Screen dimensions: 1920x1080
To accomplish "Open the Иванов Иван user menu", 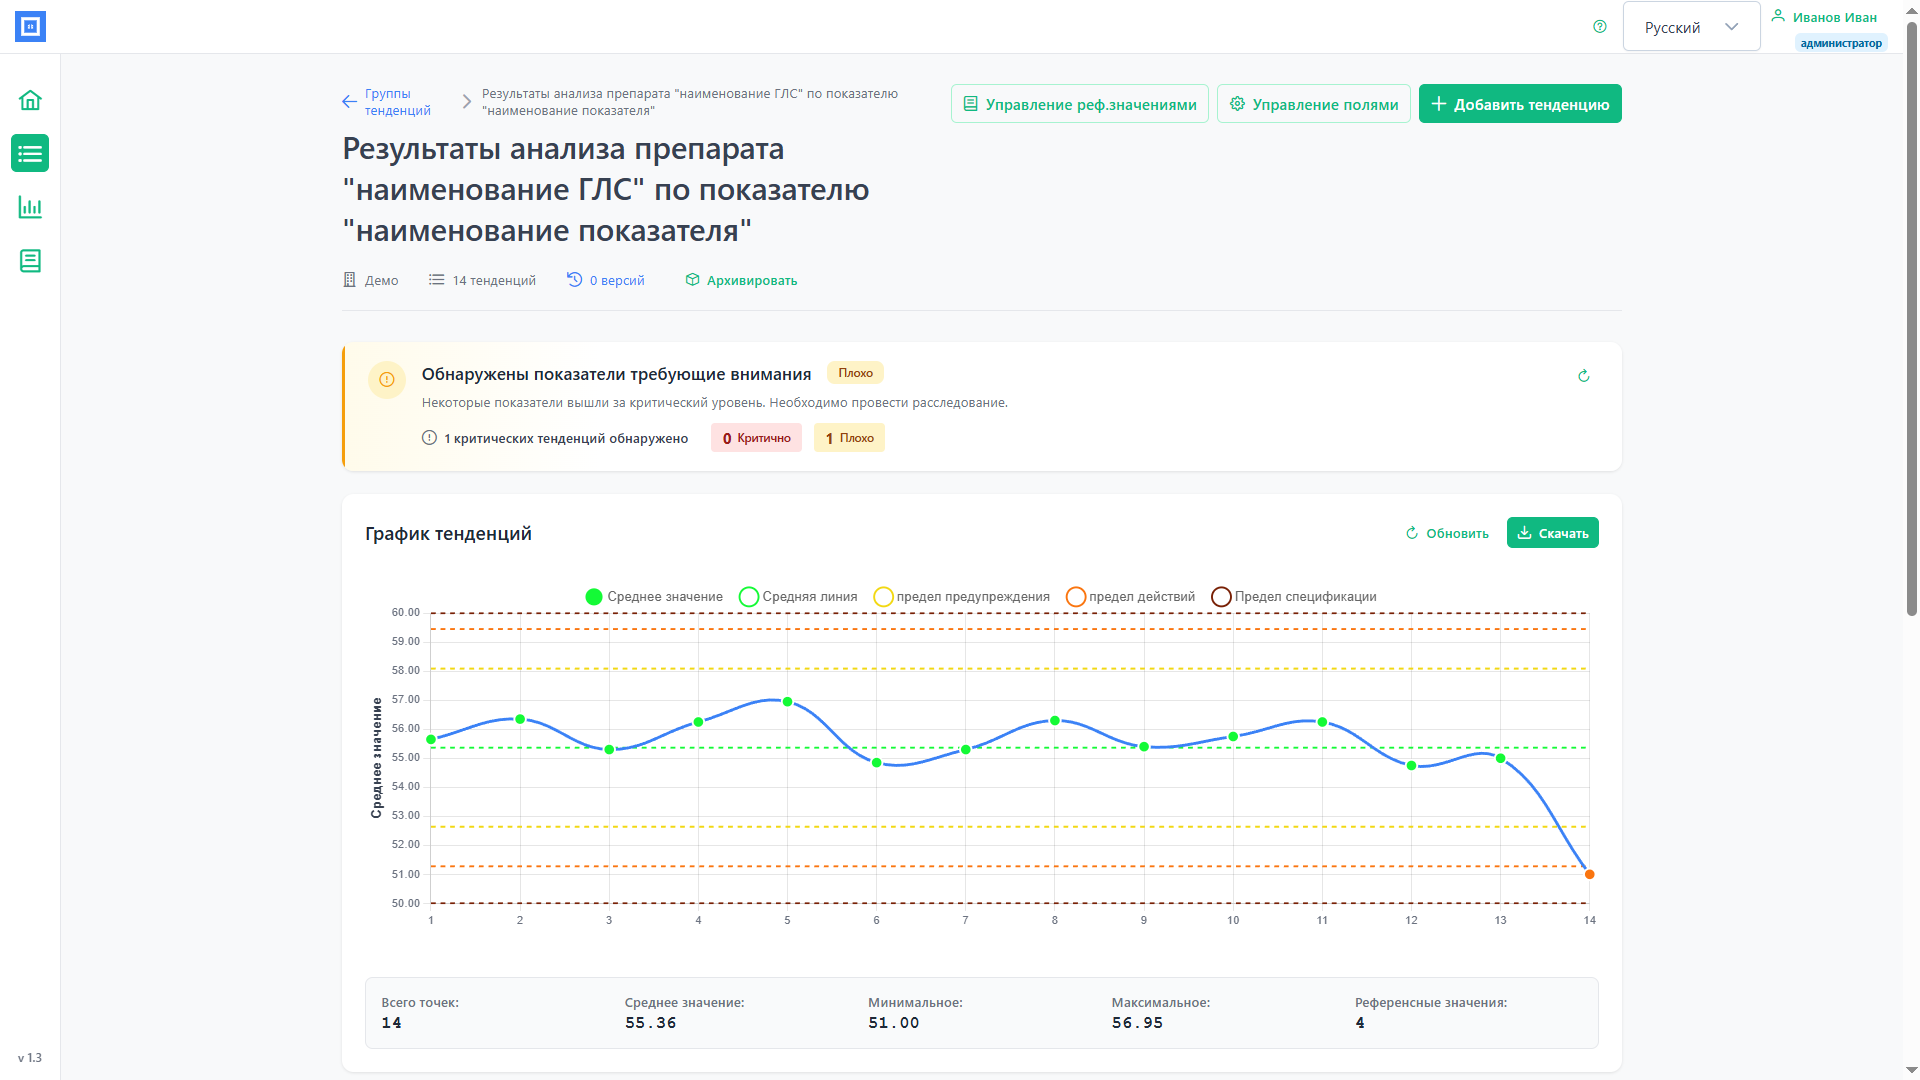I will coord(1833,18).
